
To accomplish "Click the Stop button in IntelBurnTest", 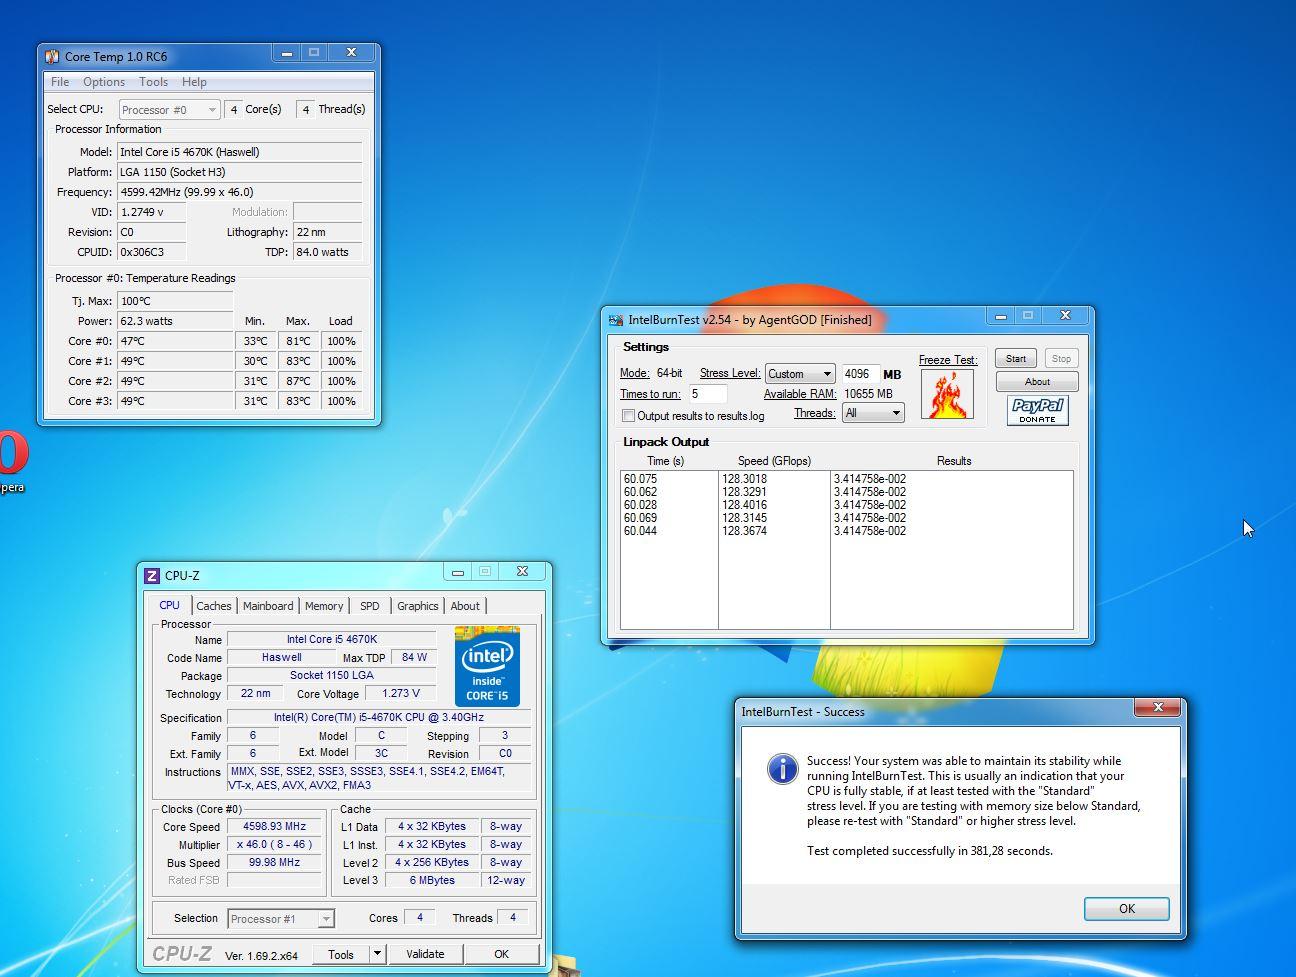I will point(1061,358).
